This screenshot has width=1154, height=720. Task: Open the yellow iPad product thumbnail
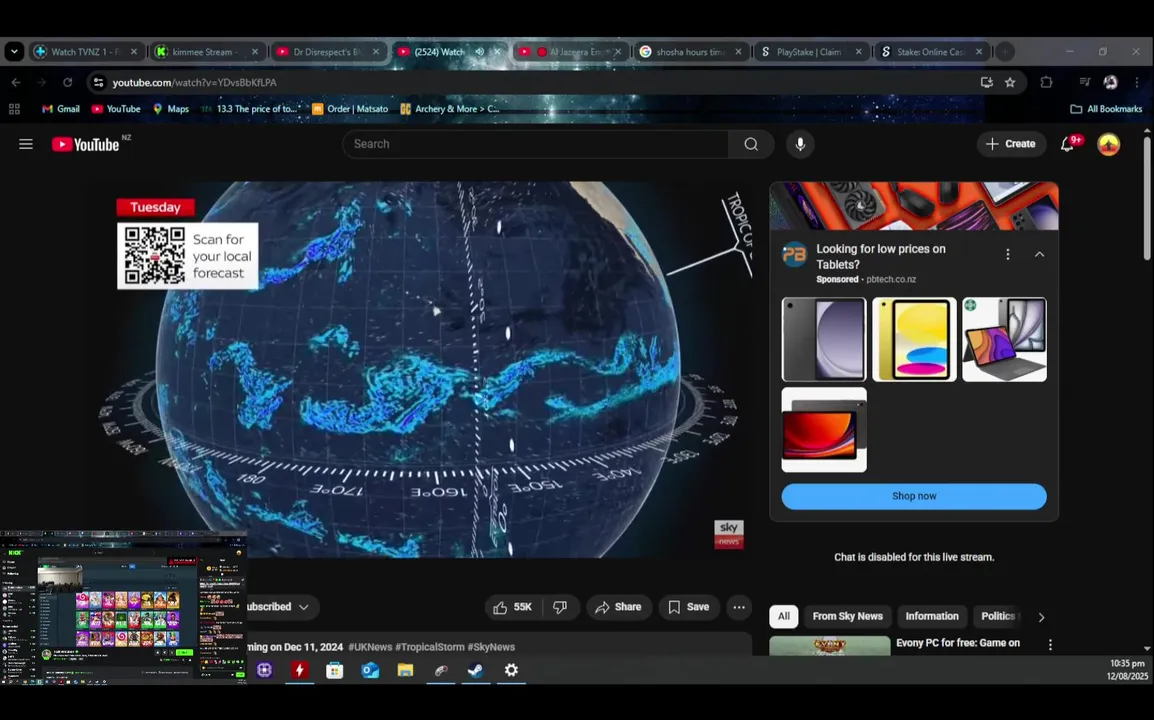[914, 339]
